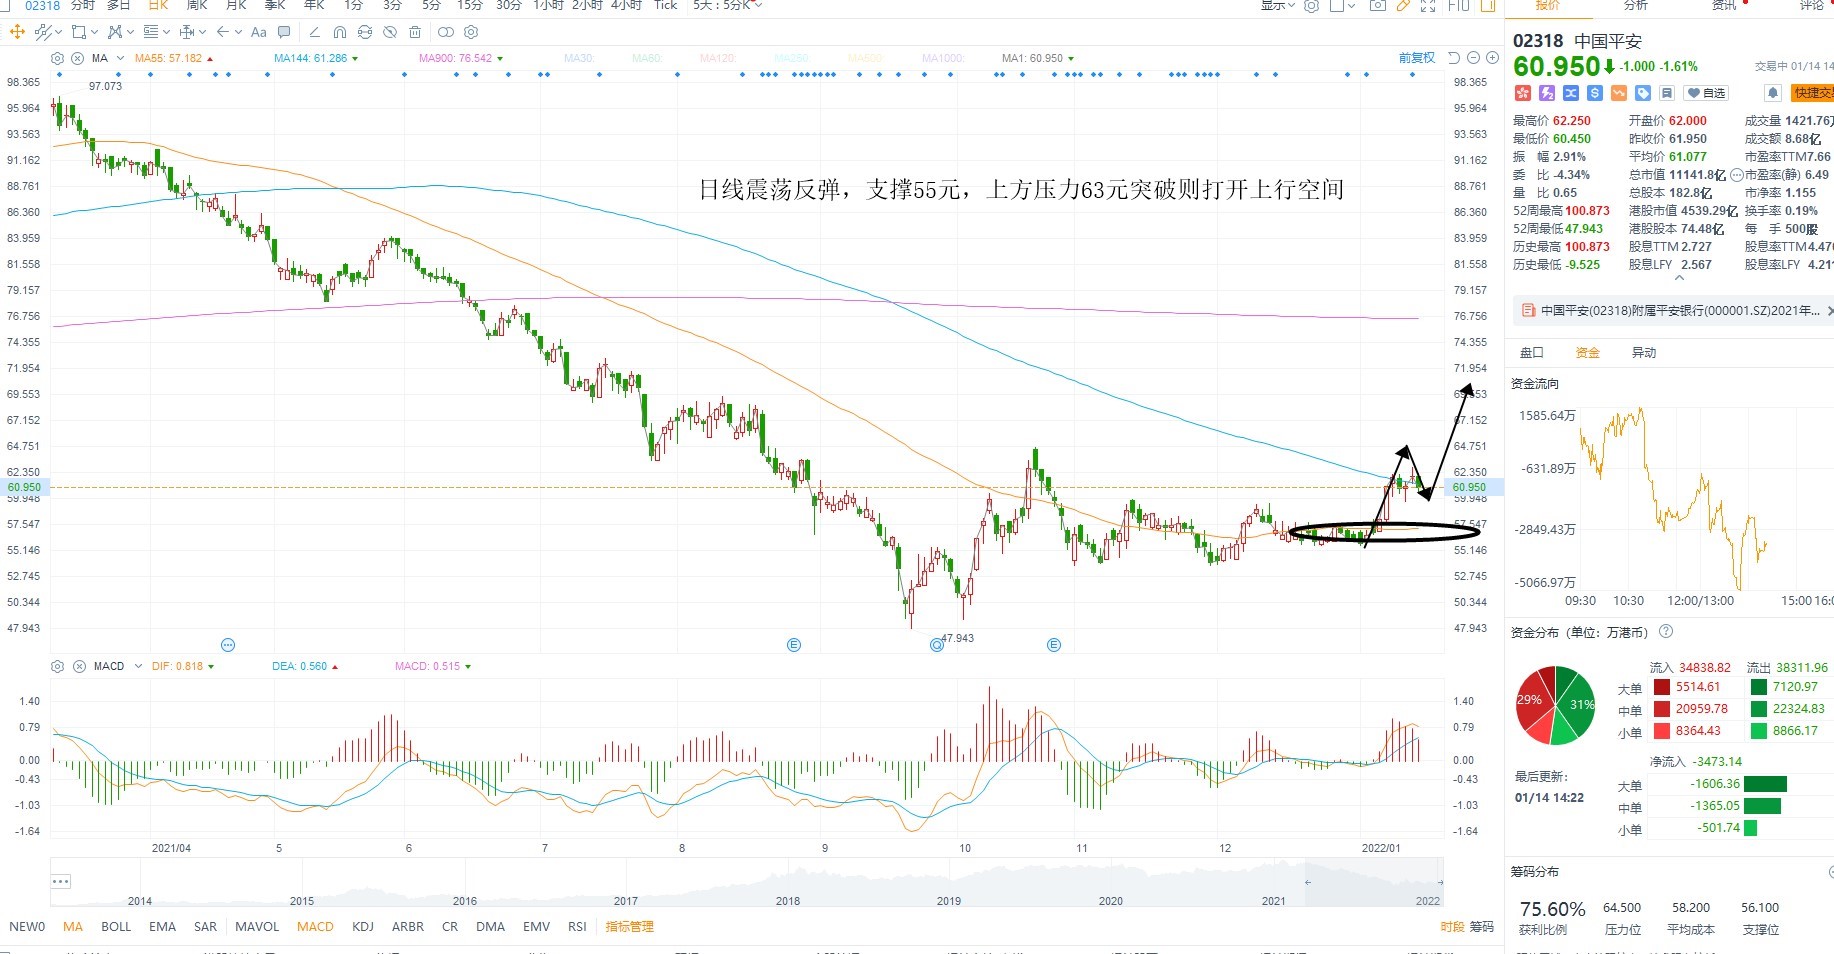1834x954 pixels.
Task: Switch to the 异动 tab
Action: point(1644,353)
